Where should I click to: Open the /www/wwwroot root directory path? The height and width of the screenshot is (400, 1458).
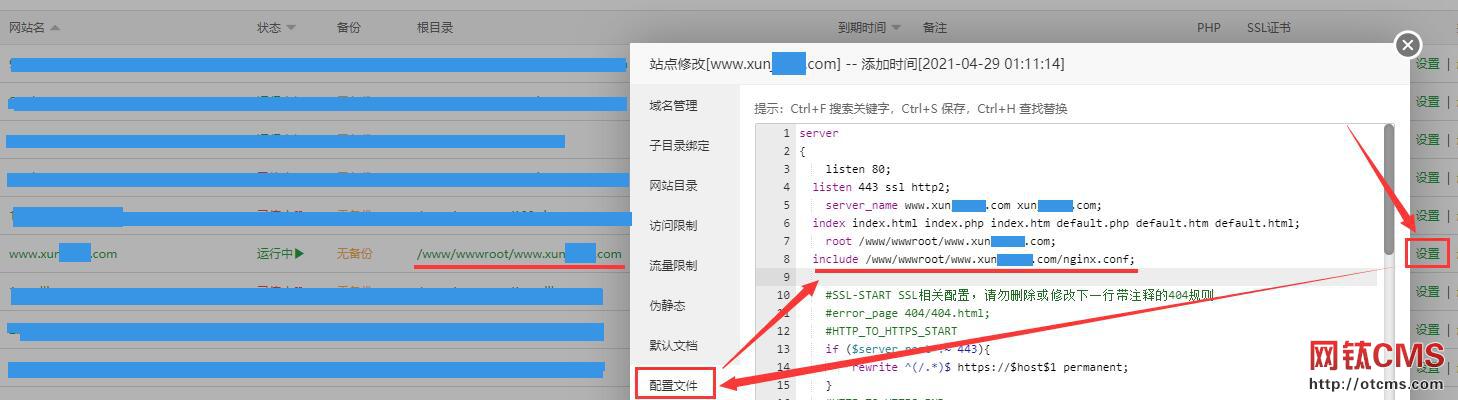coord(518,254)
